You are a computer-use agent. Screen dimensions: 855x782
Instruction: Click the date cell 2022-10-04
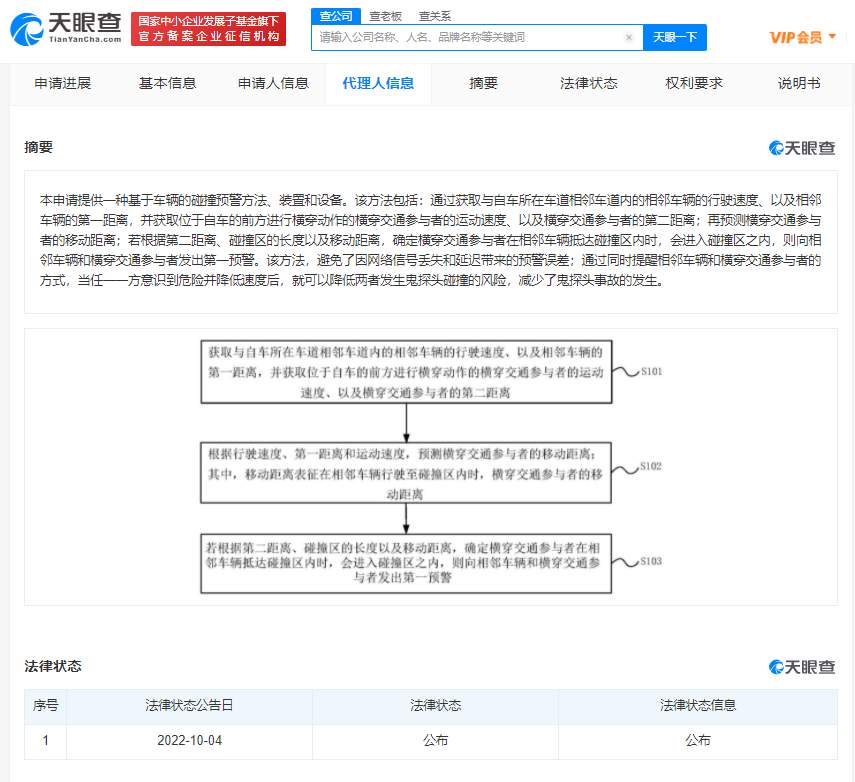click(x=189, y=741)
